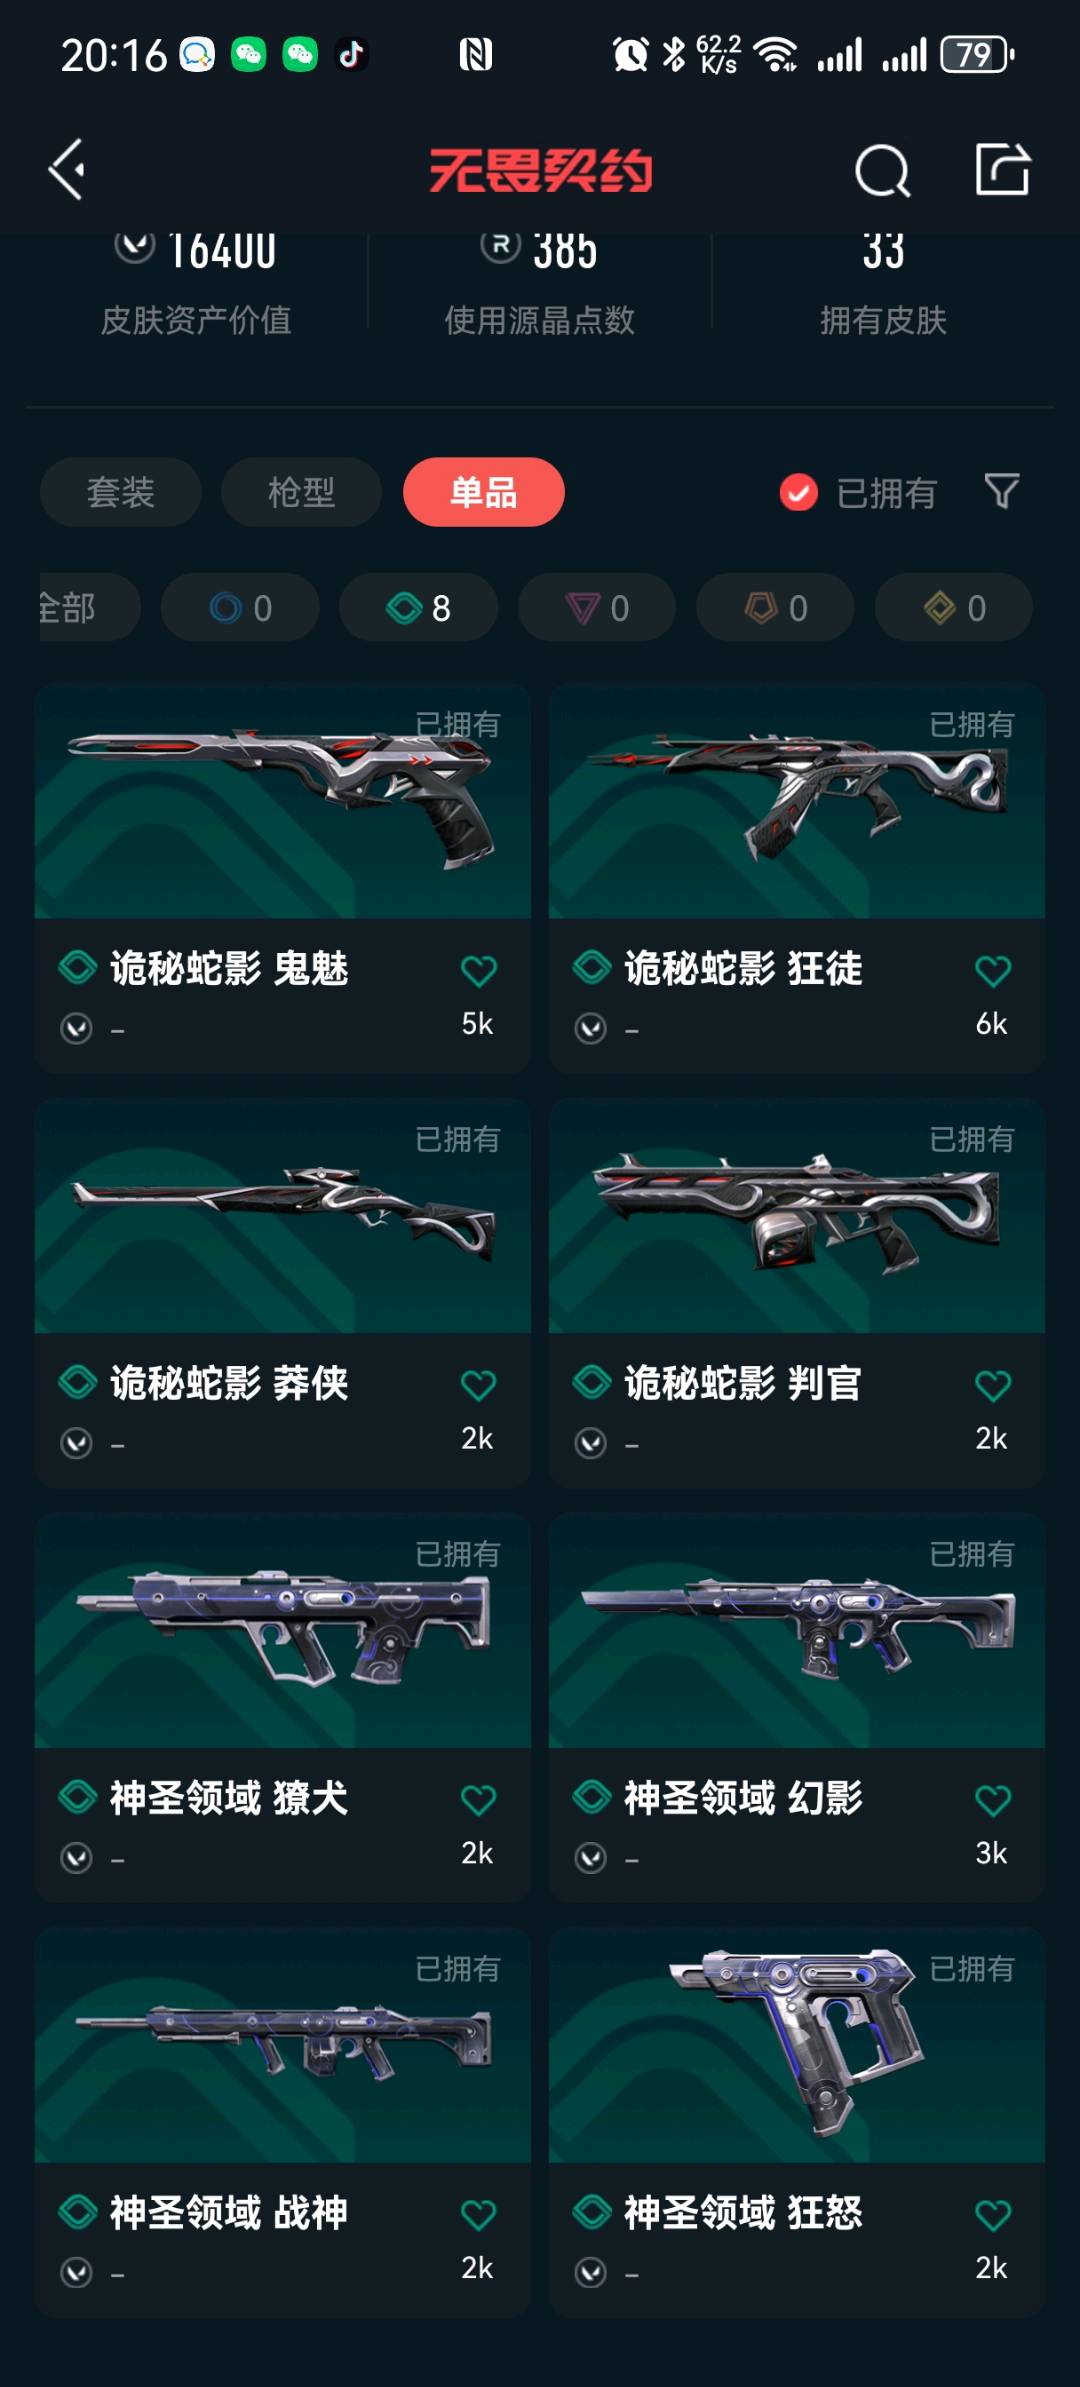Tap heart on 神圣领域 獠犬 card

478,1800
